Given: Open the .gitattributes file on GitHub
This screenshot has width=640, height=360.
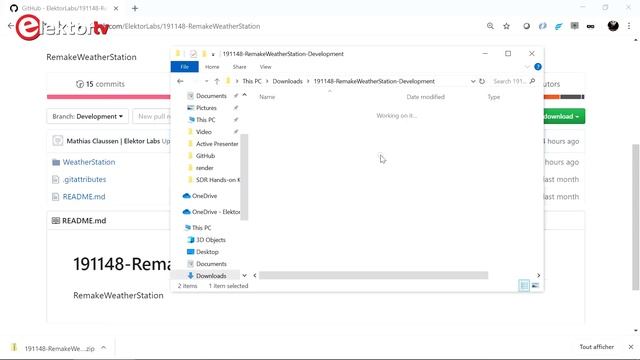Looking at the screenshot, I should pos(84,179).
